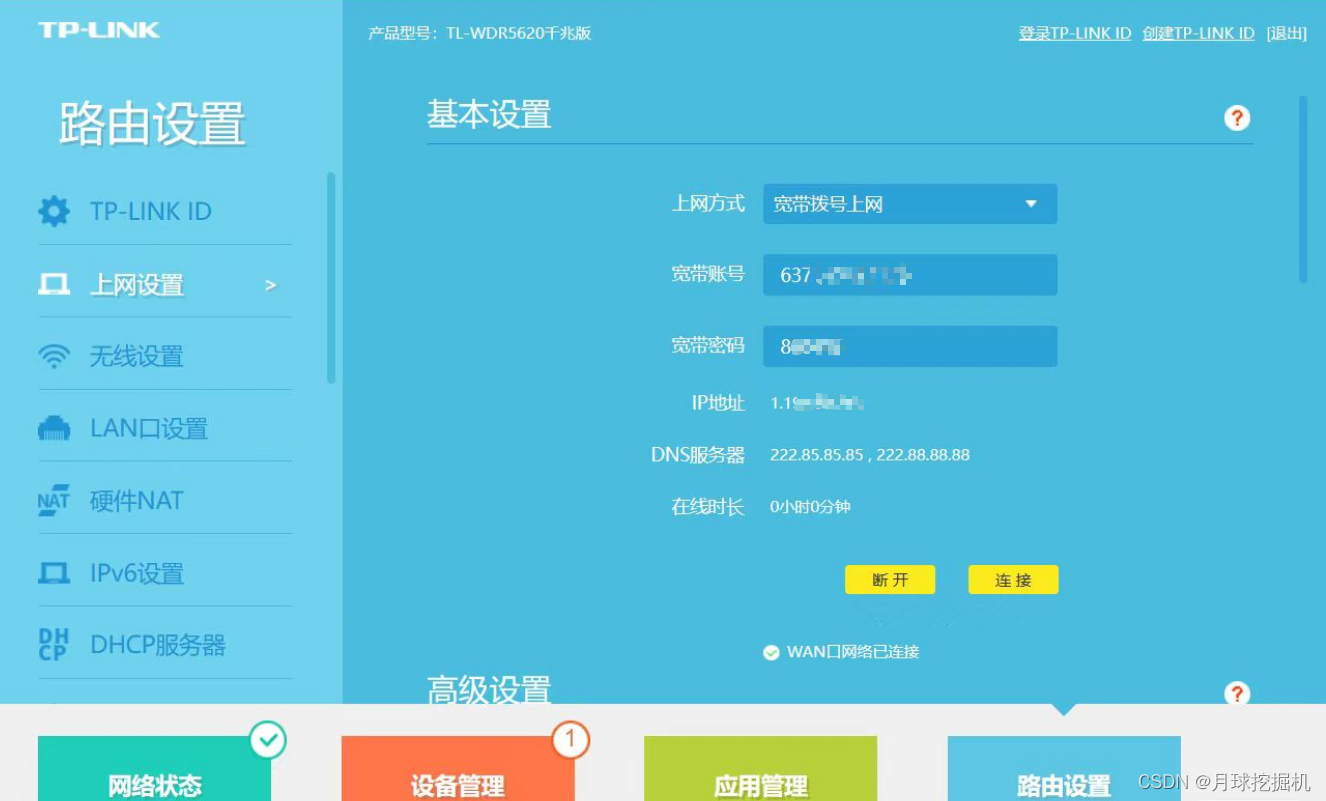Click the 产品型号 TL-WDR5620千兆版 text

(x=480, y=33)
